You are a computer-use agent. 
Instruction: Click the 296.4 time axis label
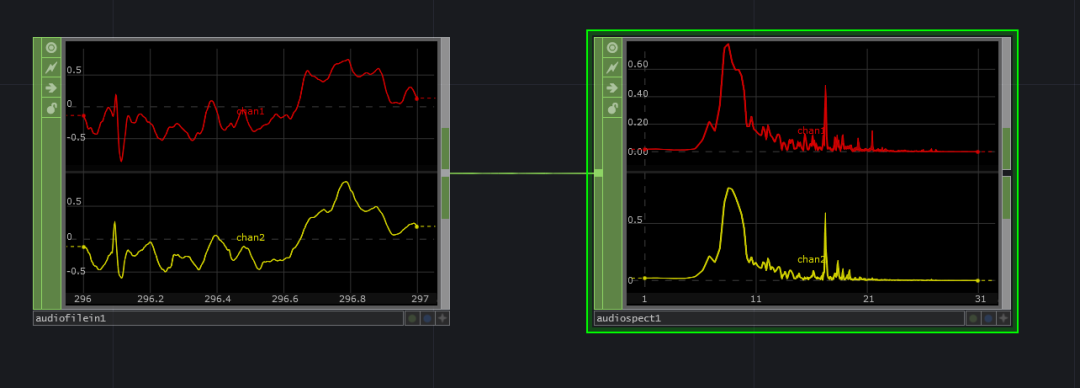pyautogui.click(x=217, y=300)
